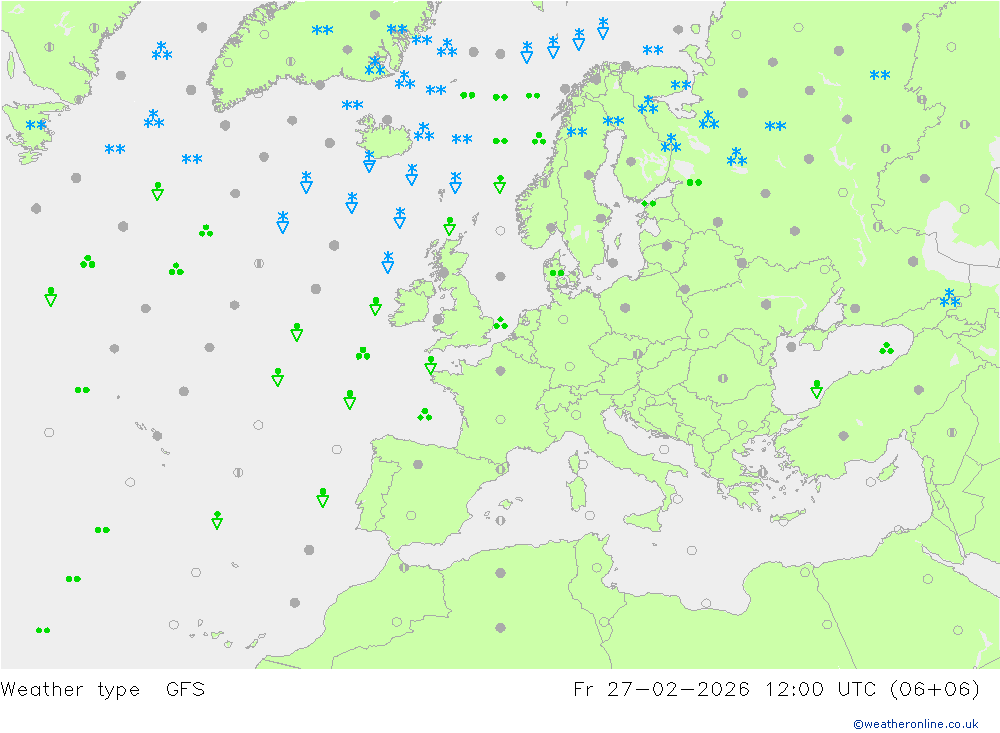The height and width of the screenshot is (733, 1000).
Task: Select the gray filled dot over central Spain
Action: click(418, 464)
